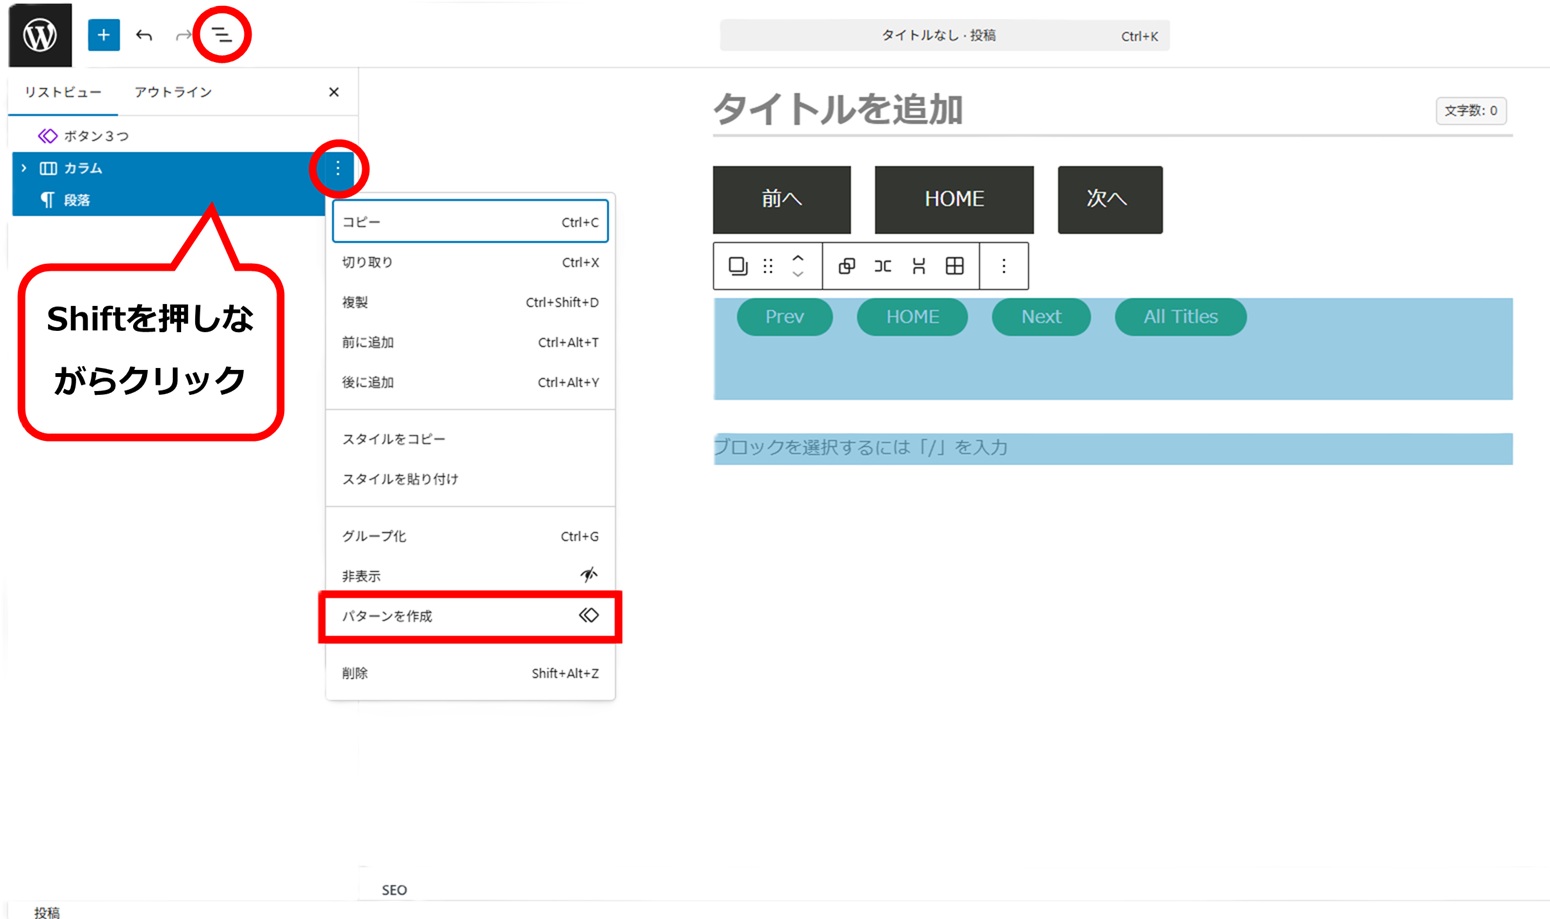1550x919 pixels.
Task: Click the group icon in block toolbar
Action: (x=846, y=266)
